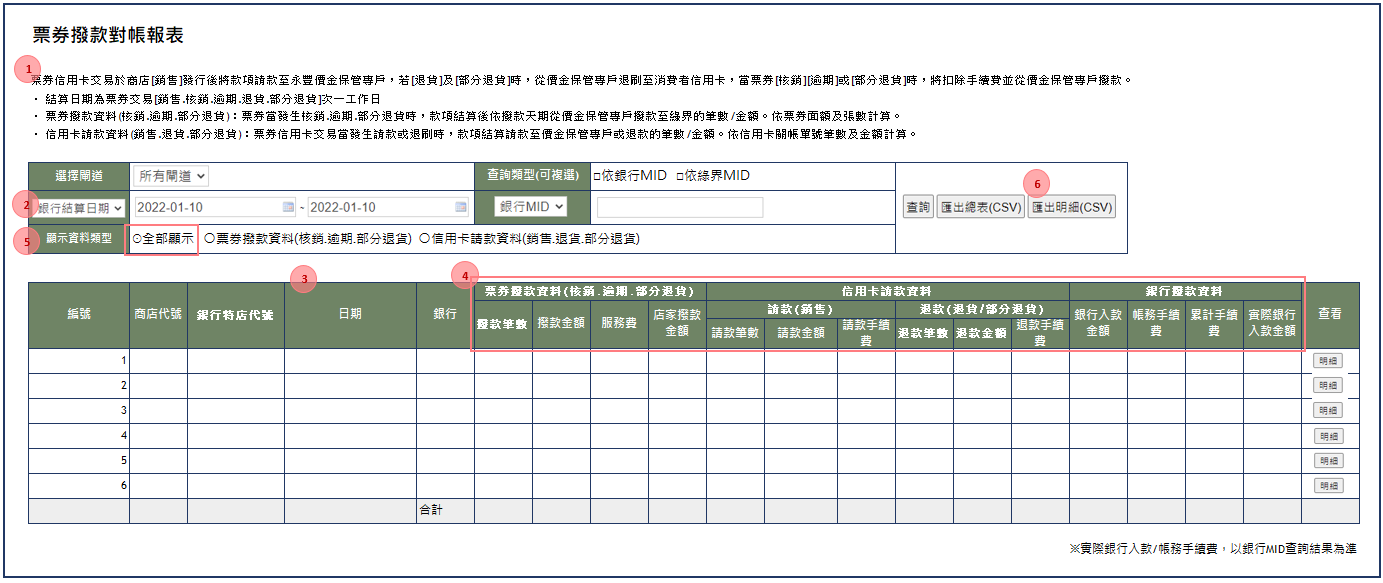The height and width of the screenshot is (583, 1383).
Task: Open the end date calendar picker
Action: point(459,205)
